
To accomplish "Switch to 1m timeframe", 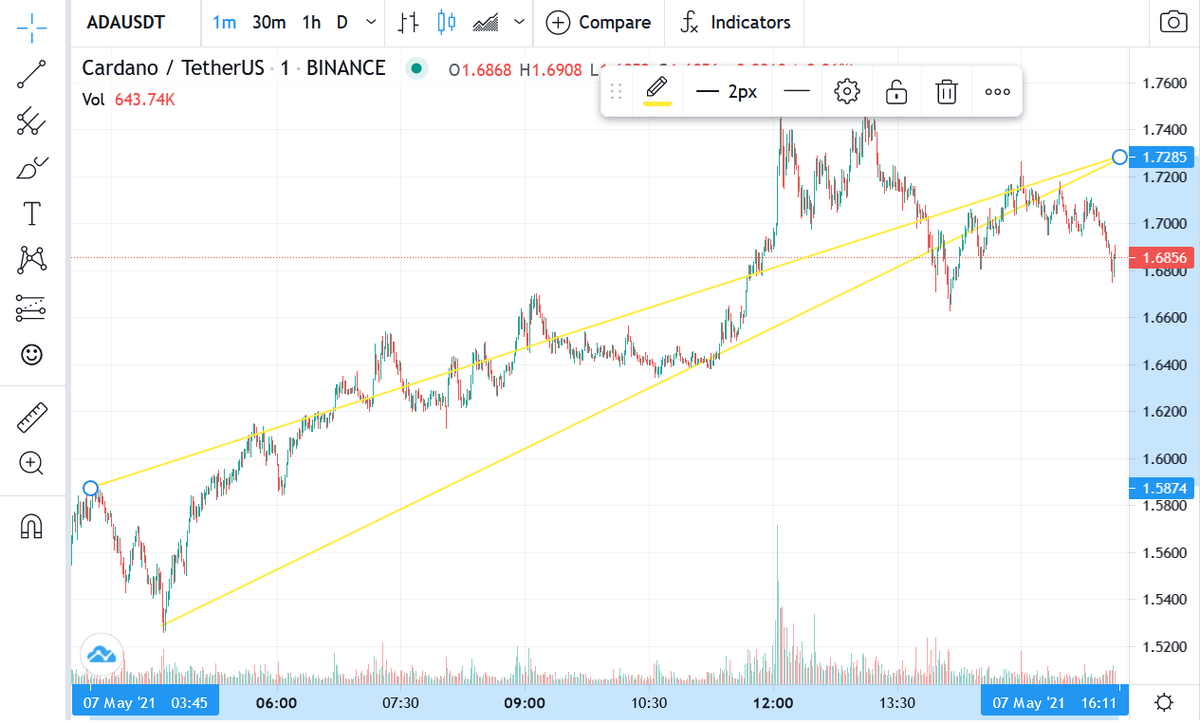I will tap(224, 22).
